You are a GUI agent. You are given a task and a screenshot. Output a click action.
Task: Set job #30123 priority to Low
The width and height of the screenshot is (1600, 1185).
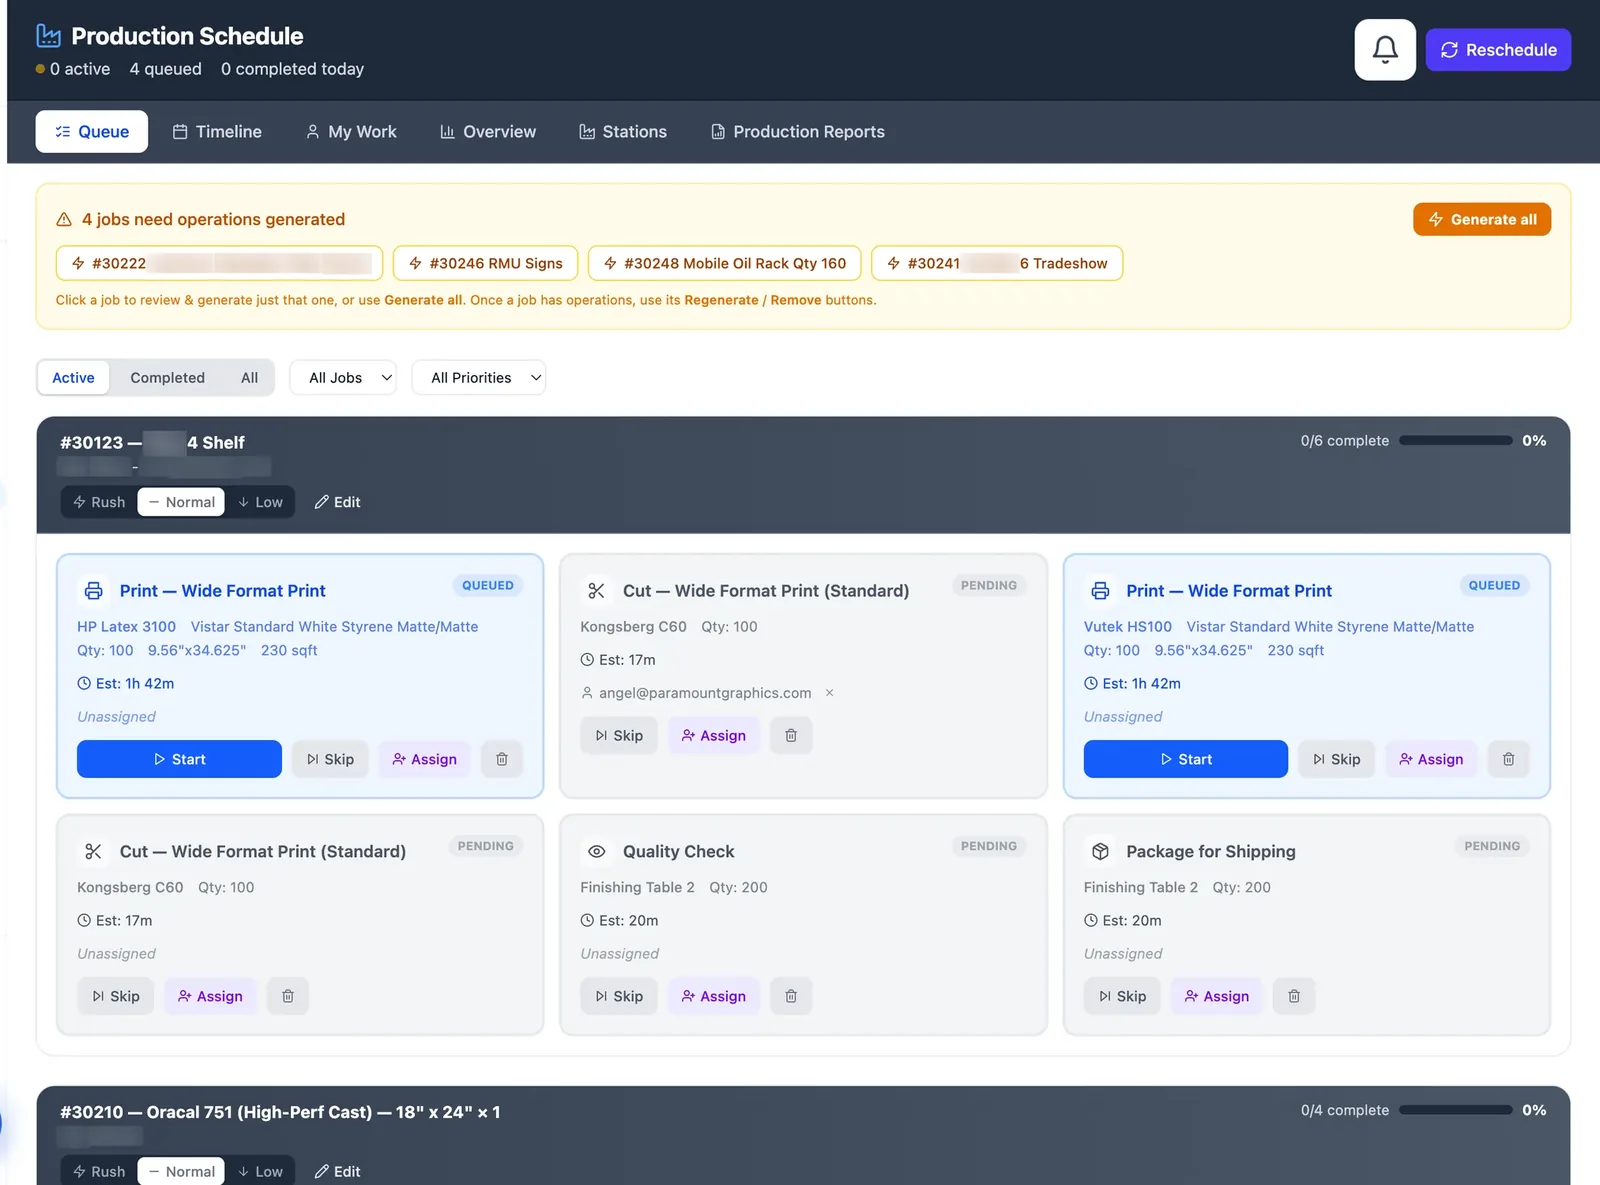point(261,502)
